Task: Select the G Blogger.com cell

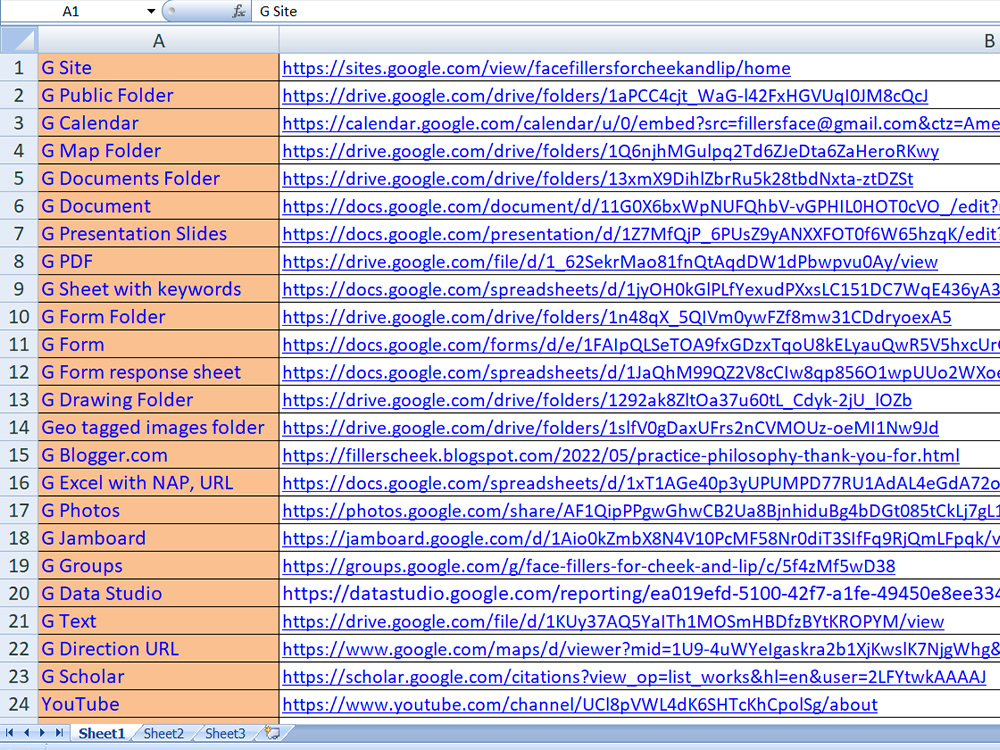Action: [x=159, y=455]
